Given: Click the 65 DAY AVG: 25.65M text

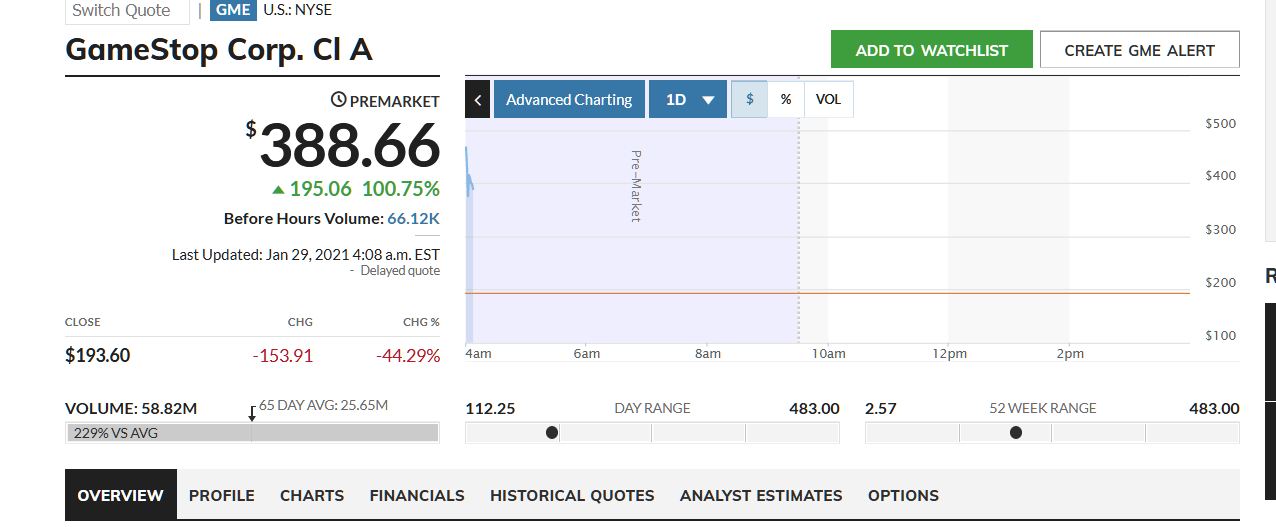Looking at the screenshot, I should tap(323, 405).
